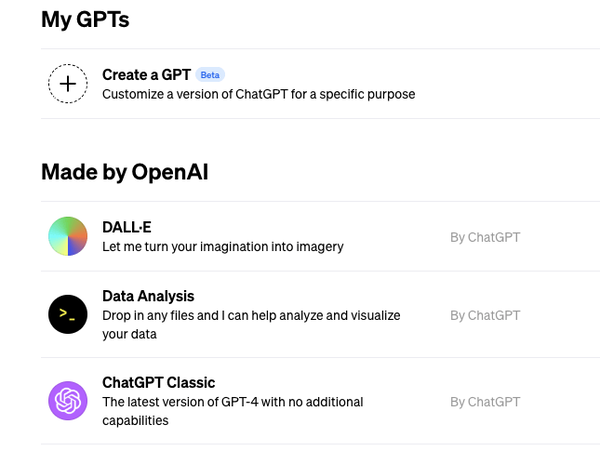Click 'your data' line under Data Analysis
The height and width of the screenshot is (451, 600).
click(129, 334)
